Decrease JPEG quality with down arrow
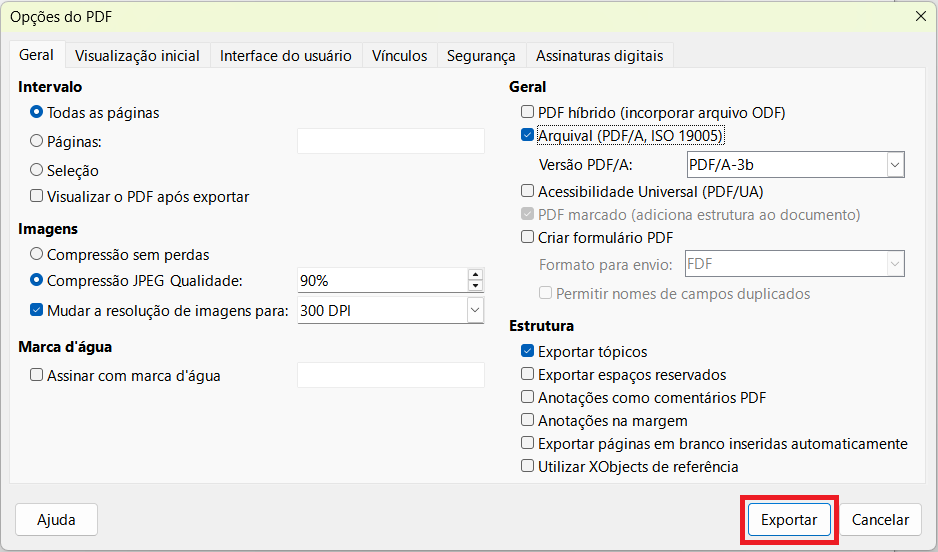938x552 pixels. (475, 287)
